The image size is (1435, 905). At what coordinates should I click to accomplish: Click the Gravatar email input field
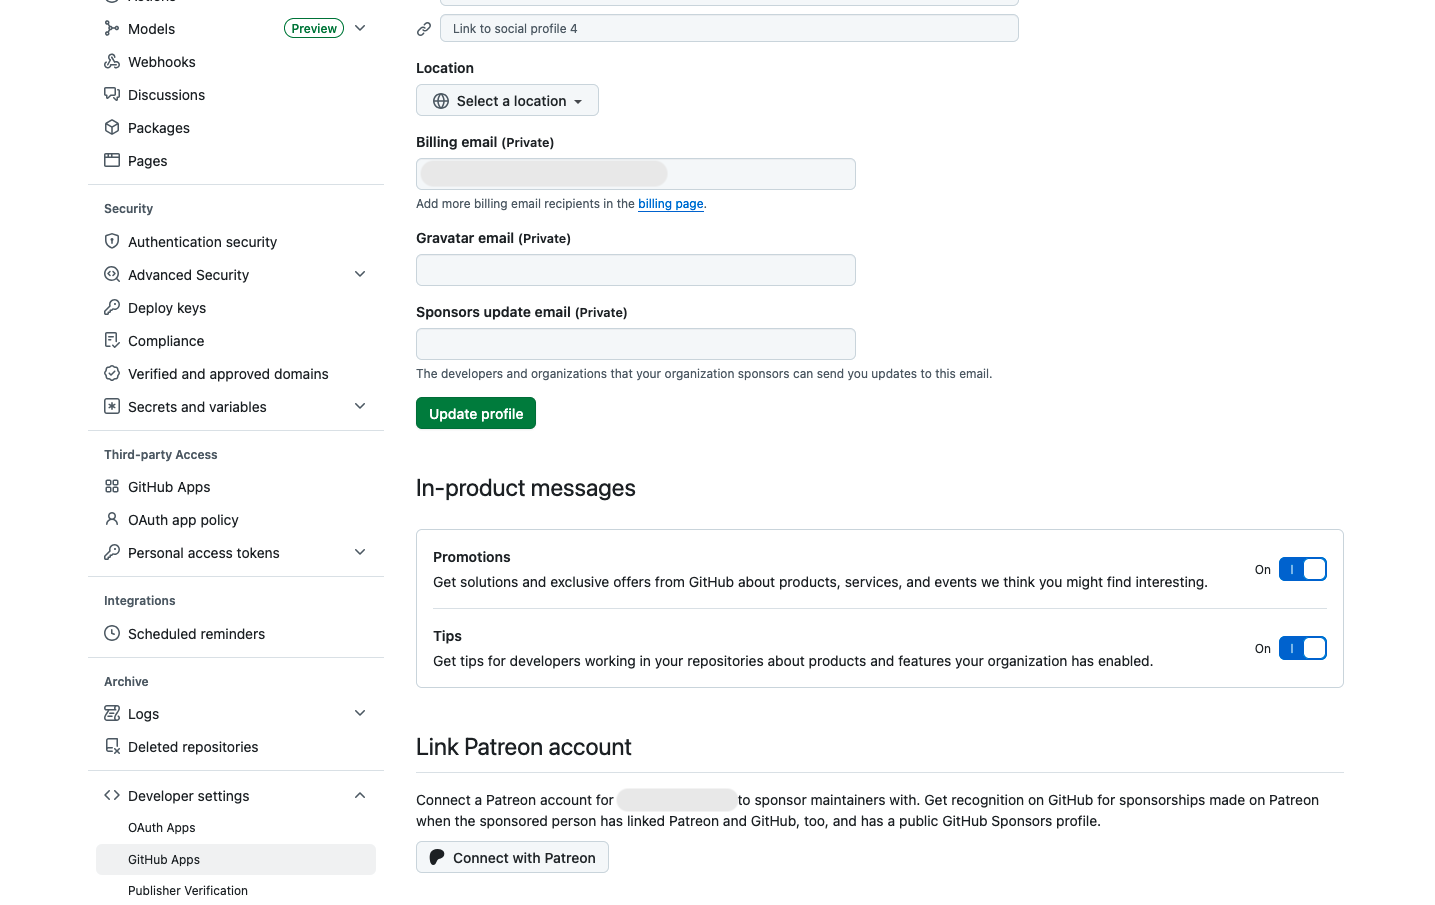(636, 270)
